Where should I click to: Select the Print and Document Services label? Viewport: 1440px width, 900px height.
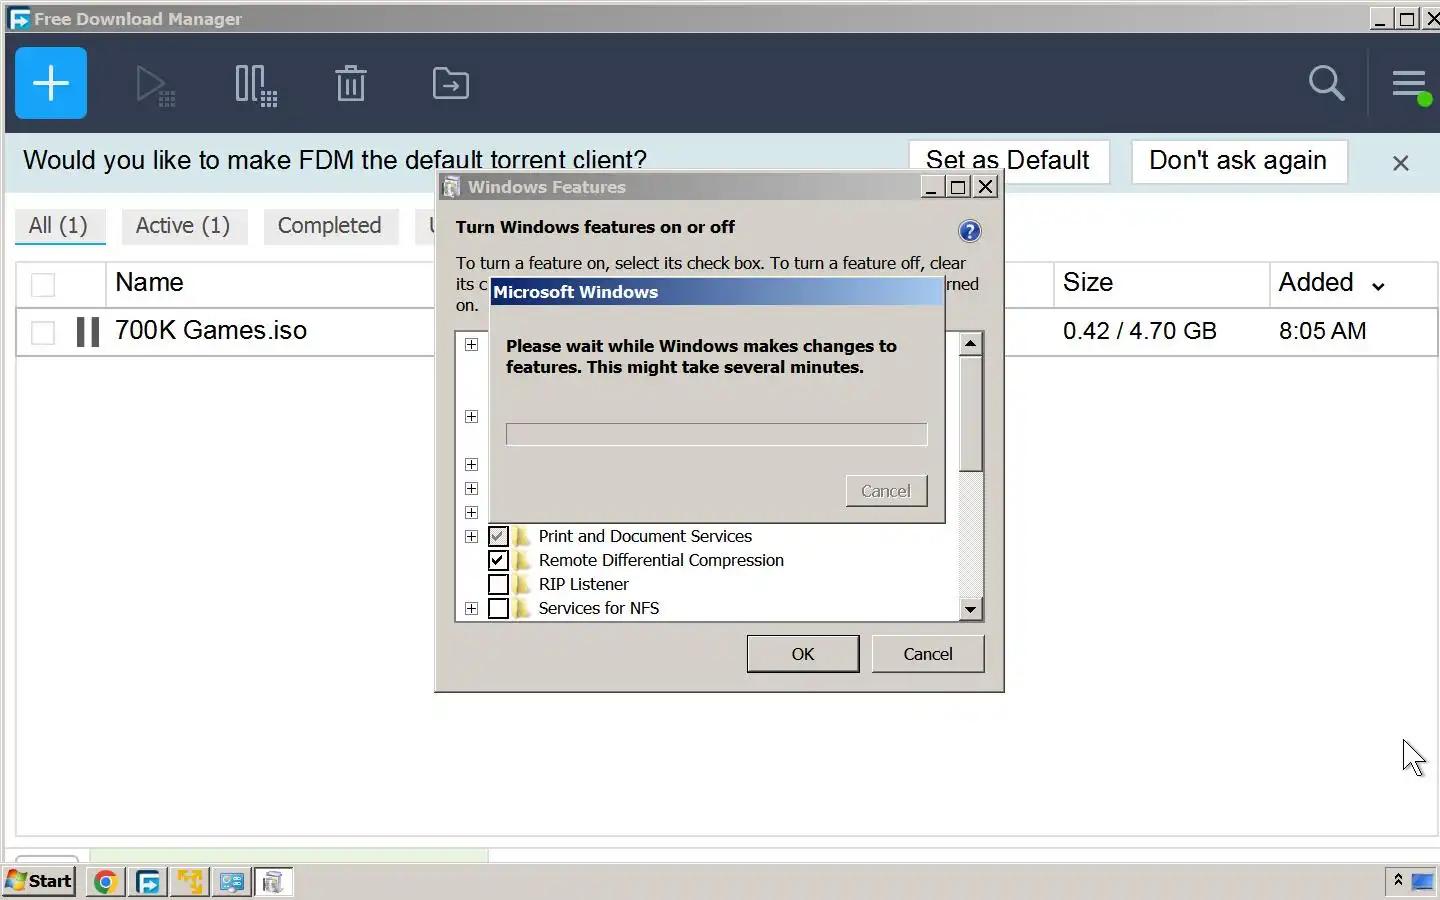[645, 537]
